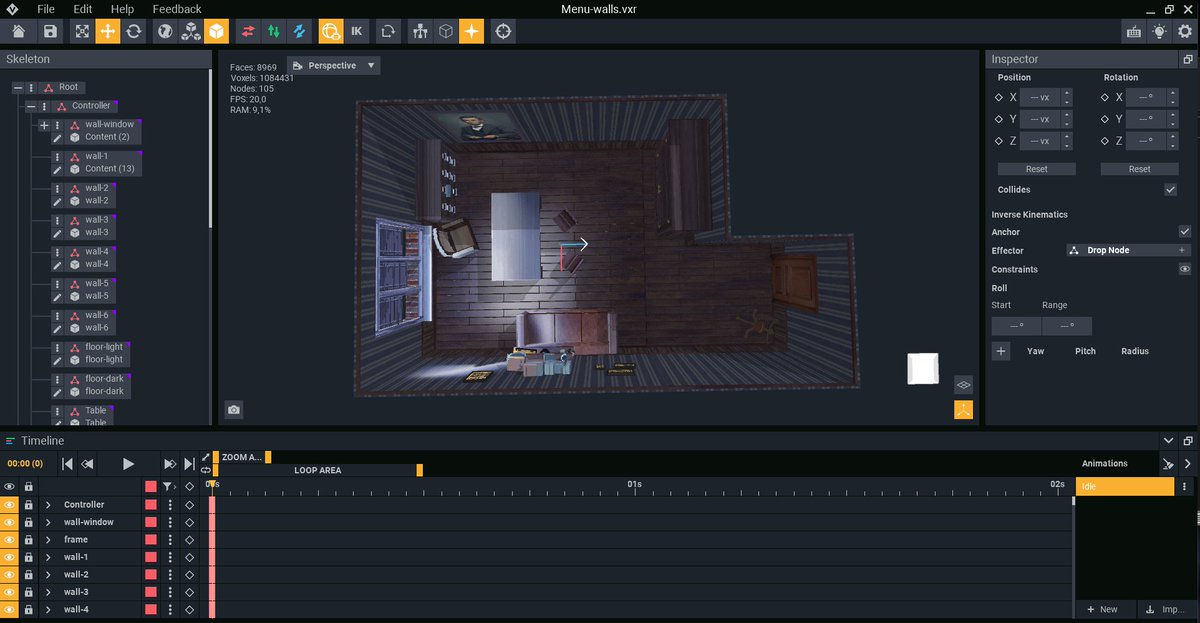Toggle Inverse Kinematics with the IK toolbar icon
1200x623 pixels.
click(x=356, y=31)
